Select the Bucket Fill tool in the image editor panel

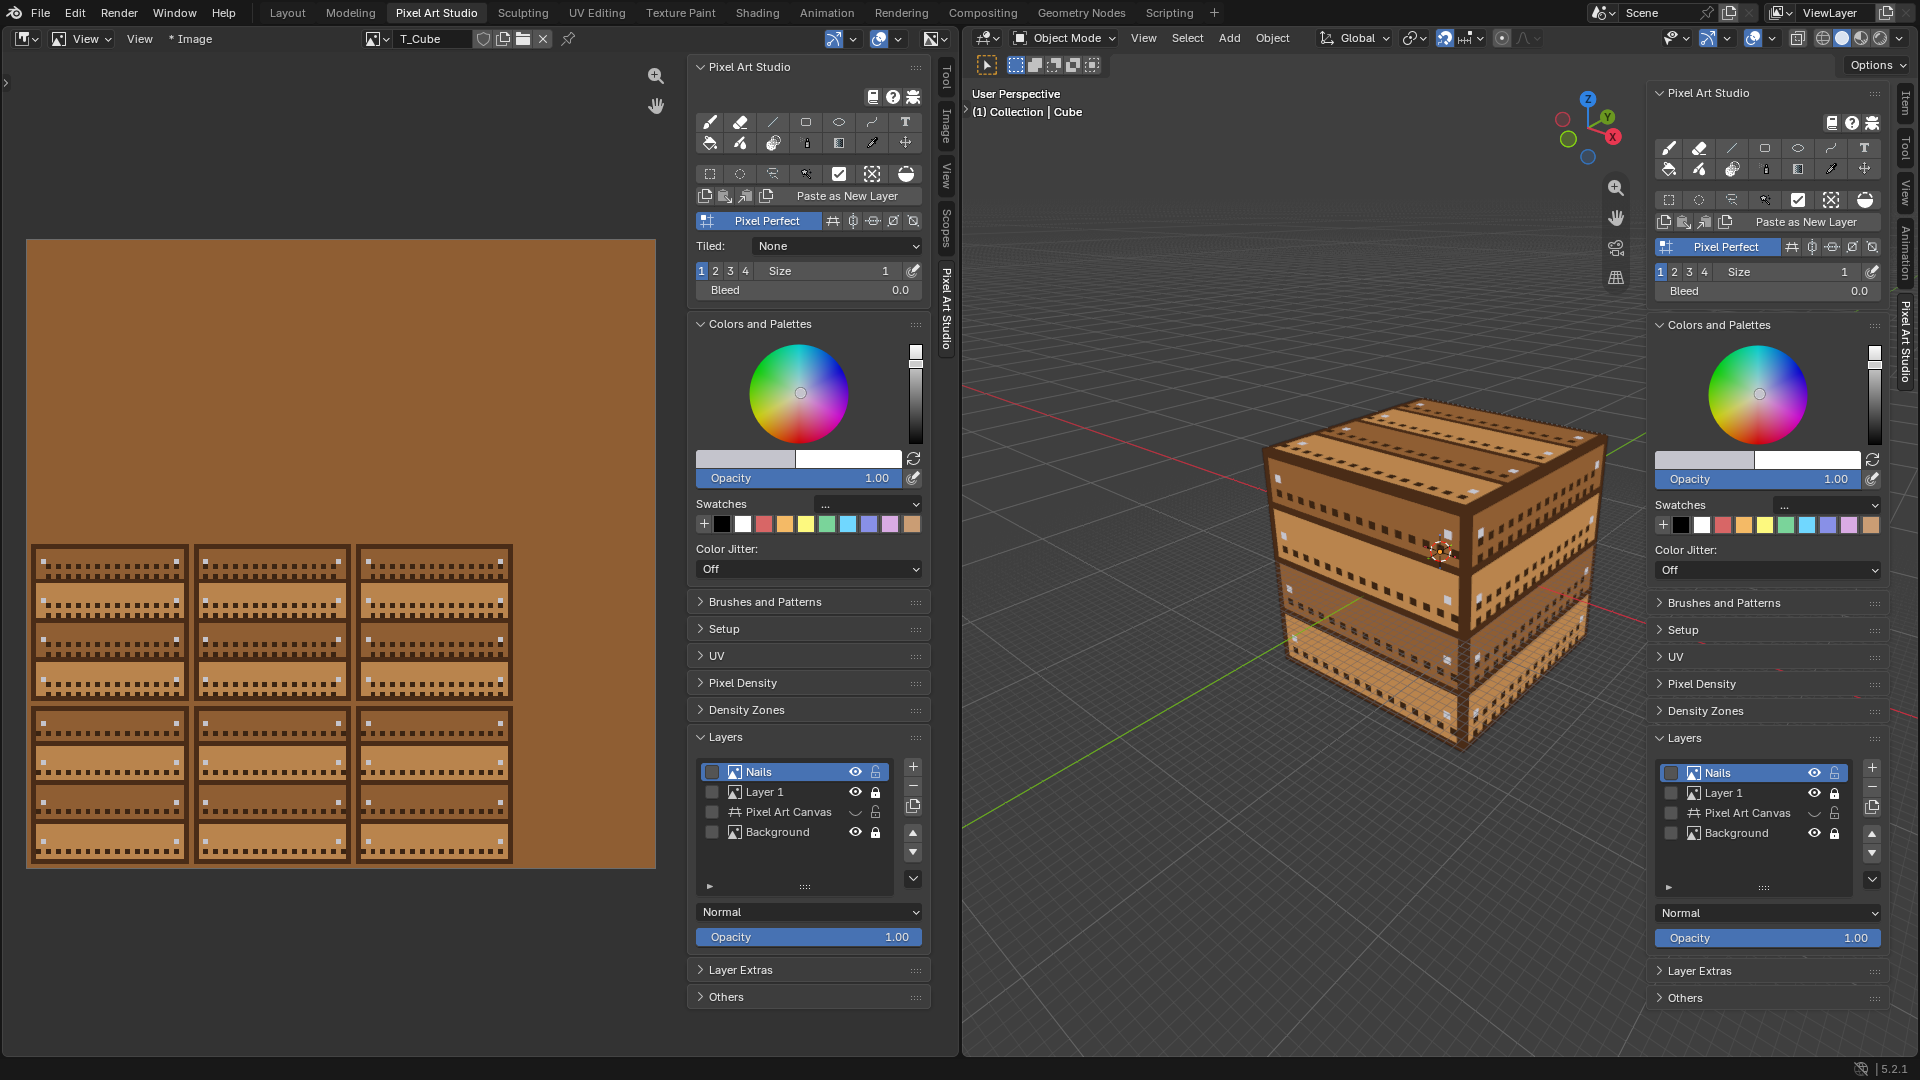[710, 143]
